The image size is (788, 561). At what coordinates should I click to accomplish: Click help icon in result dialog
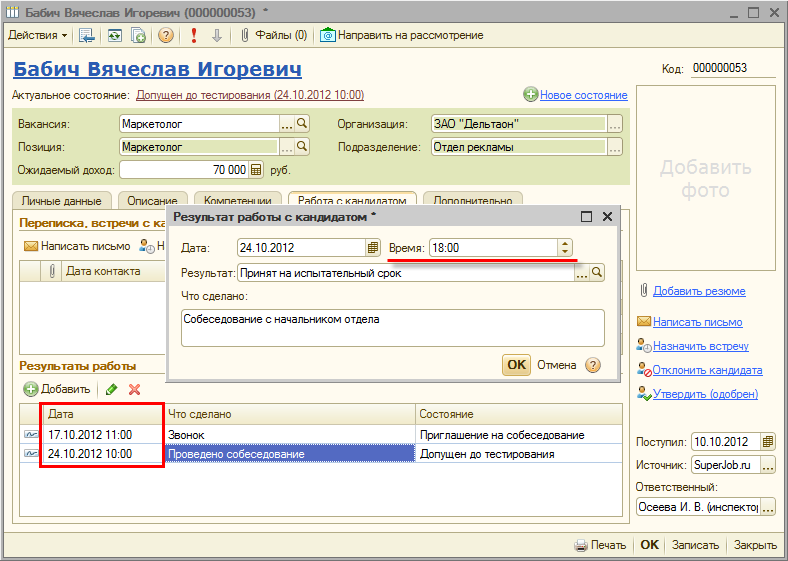[593, 365]
